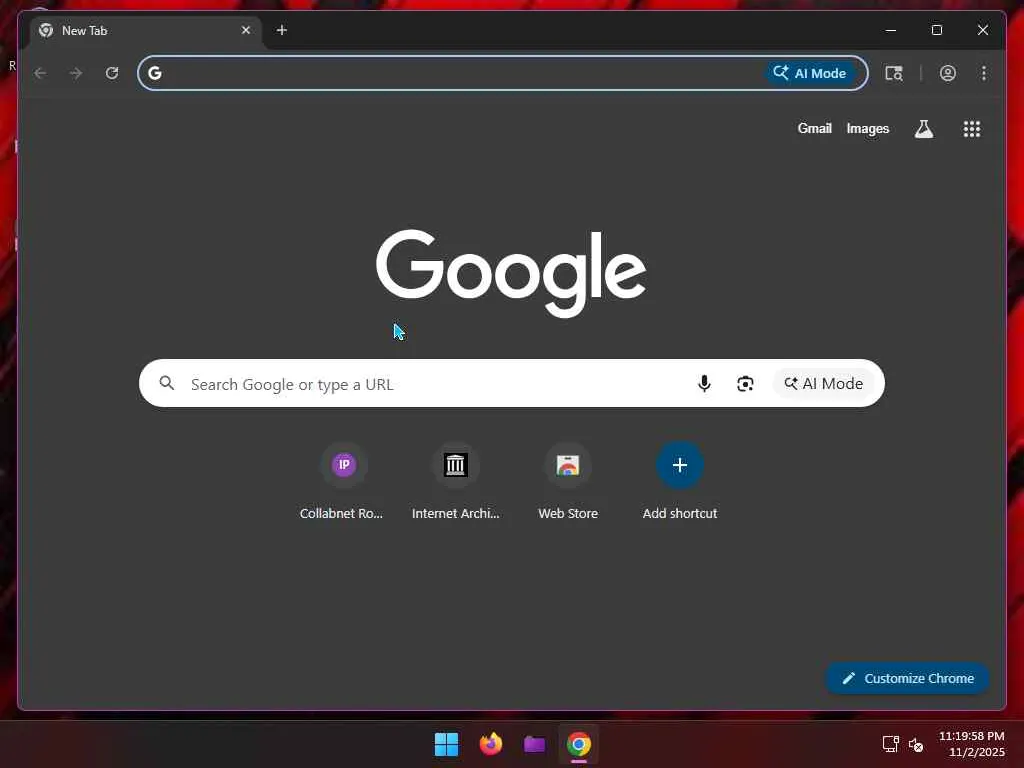Click the Google logo
This screenshot has width=1024, height=768.
click(511, 273)
